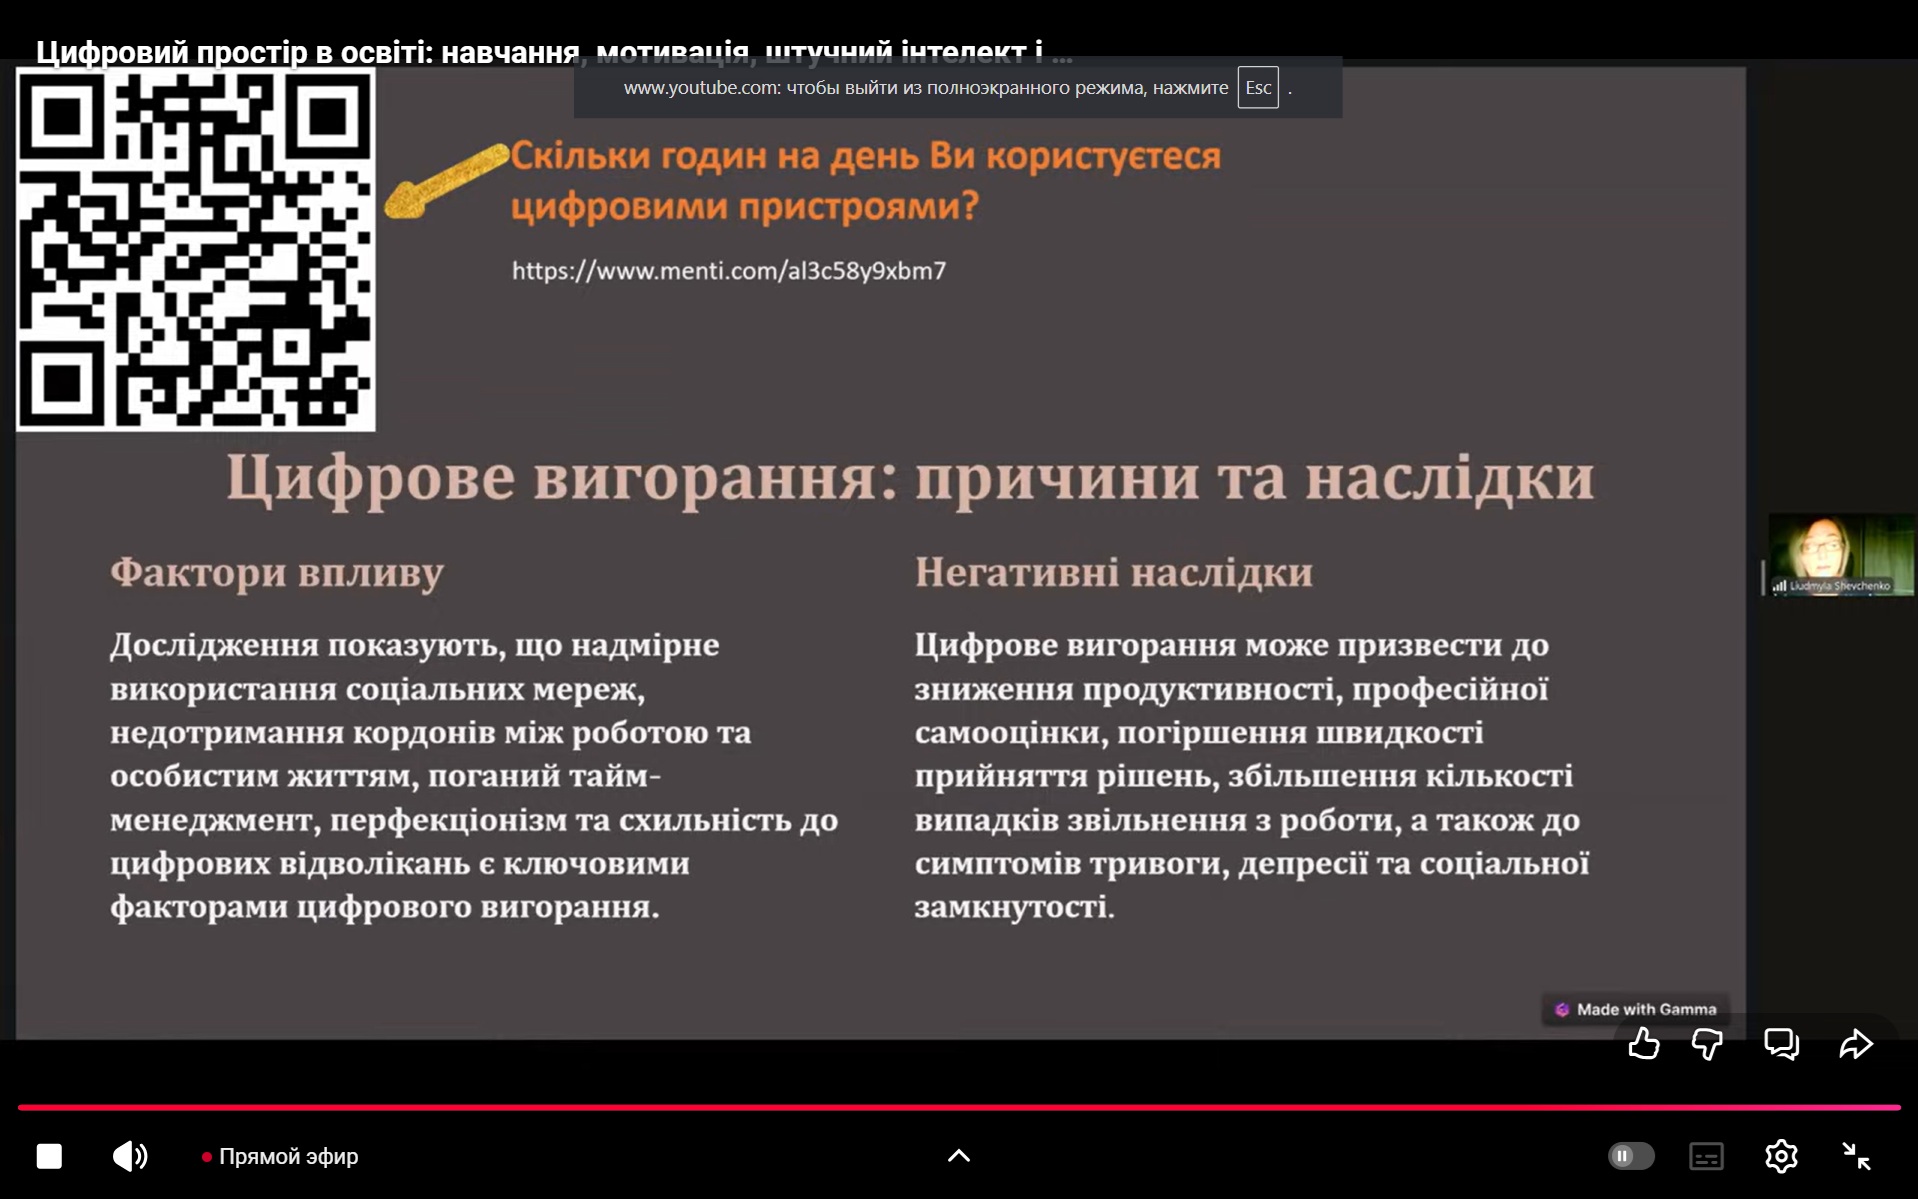Mute the video with the speaker icon
1919x1199 pixels.
[130, 1156]
